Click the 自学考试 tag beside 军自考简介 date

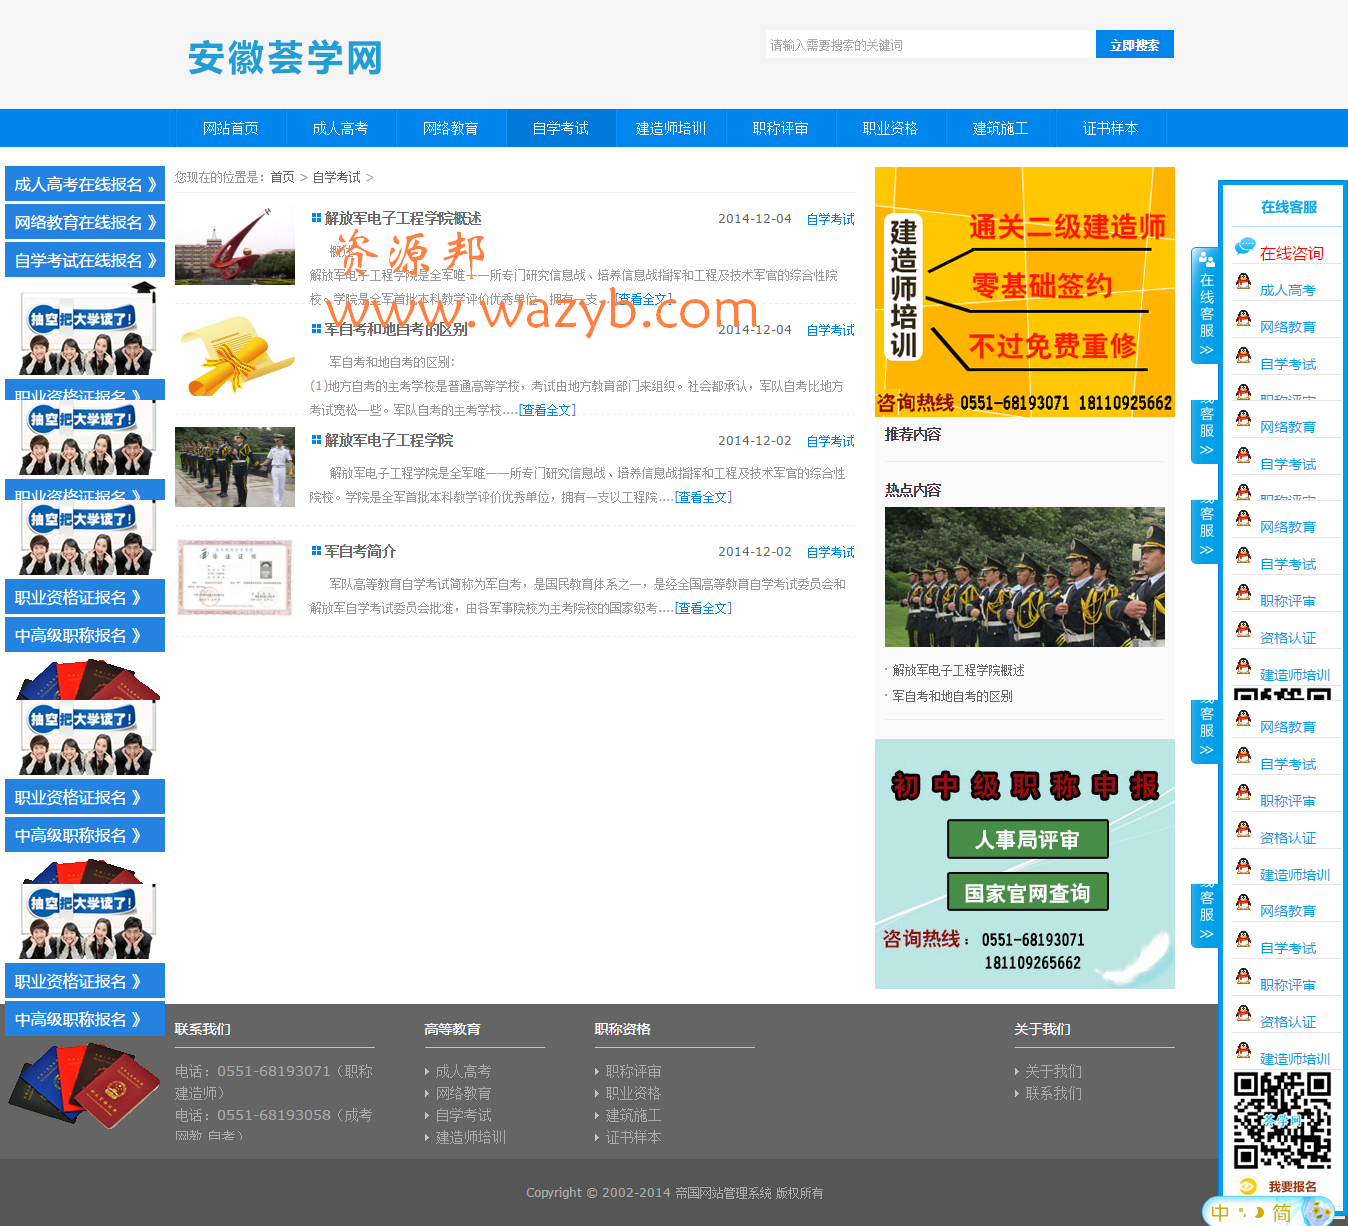point(830,552)
